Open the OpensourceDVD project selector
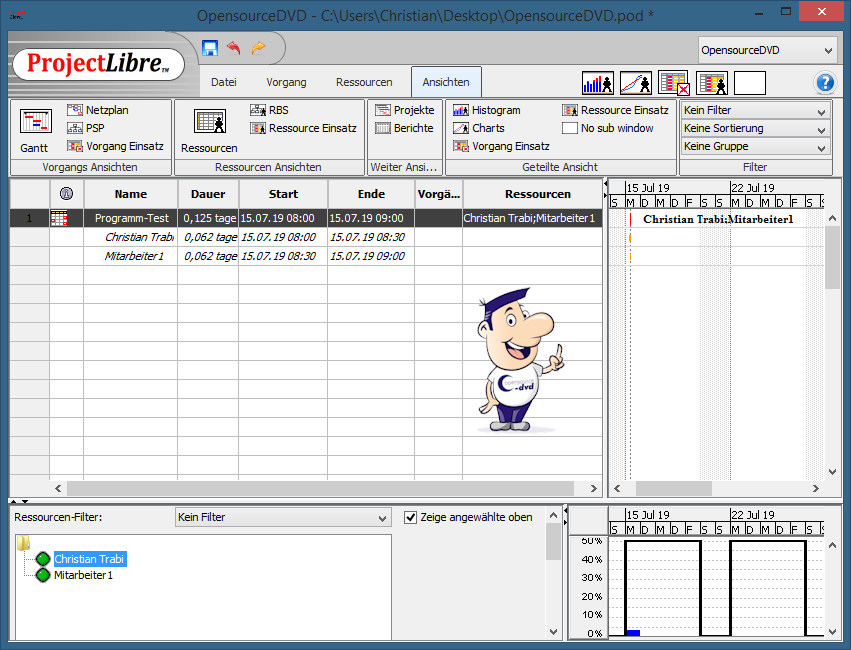 766,50
